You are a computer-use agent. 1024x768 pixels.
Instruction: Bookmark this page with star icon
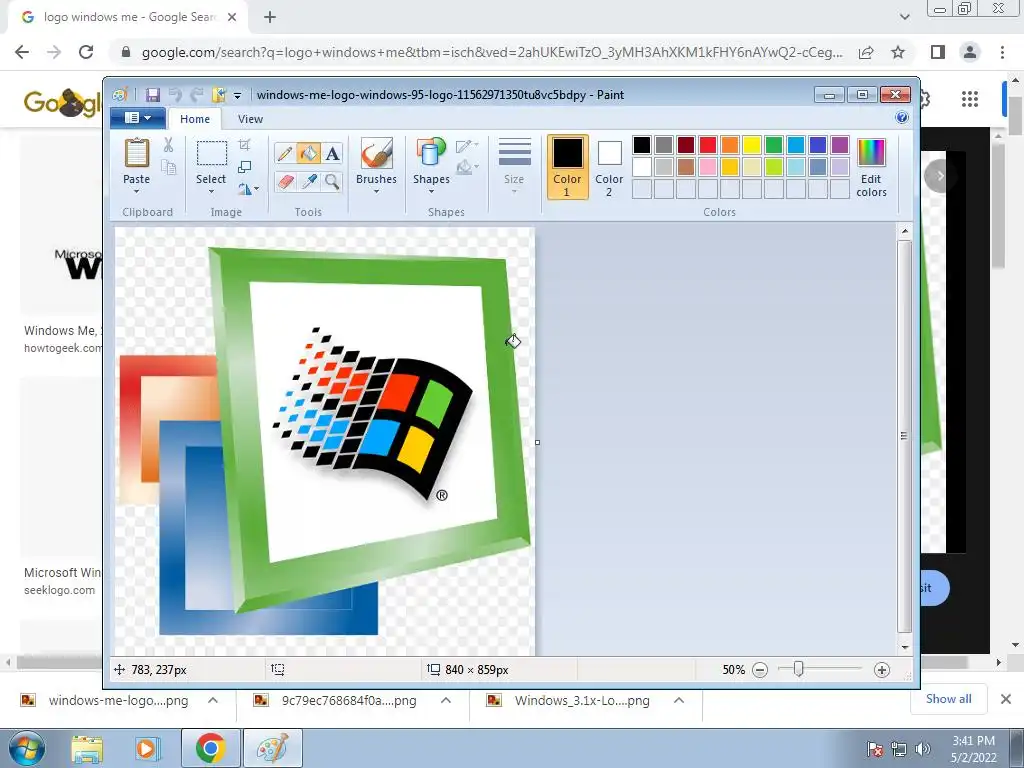(x=898, y=52)
